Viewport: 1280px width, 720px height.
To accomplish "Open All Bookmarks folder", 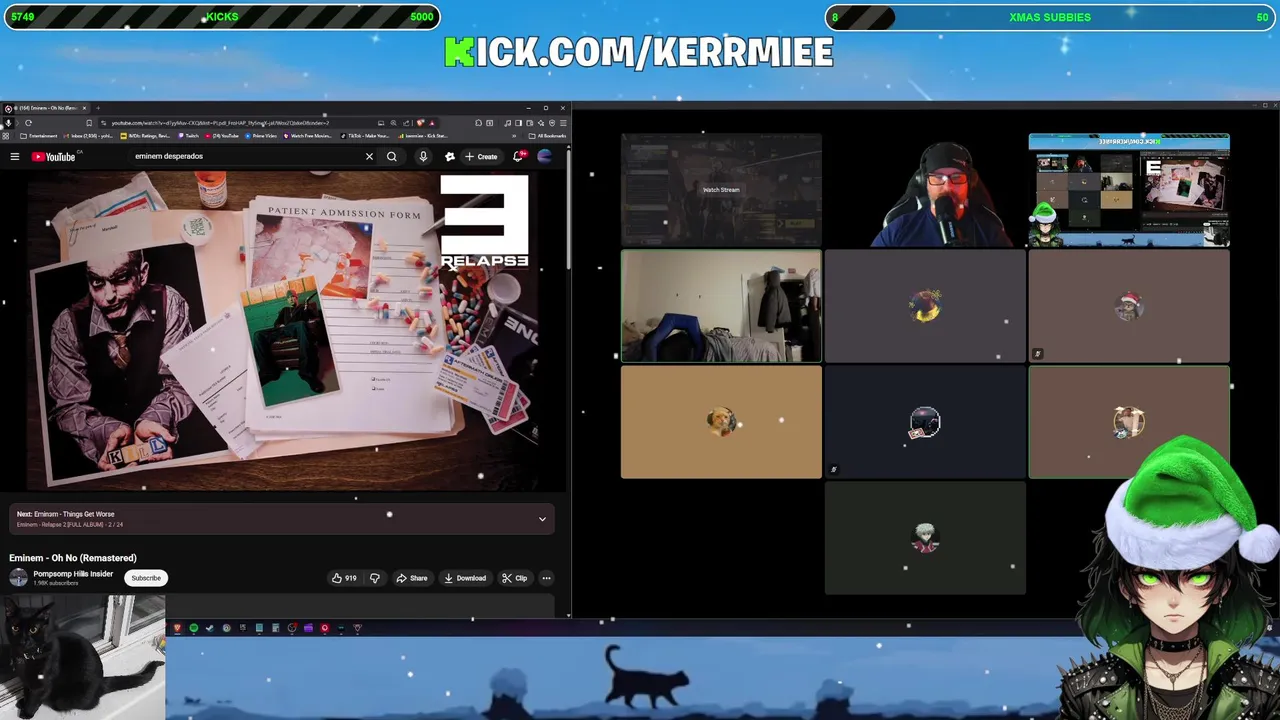I will (x=547, y=136).
